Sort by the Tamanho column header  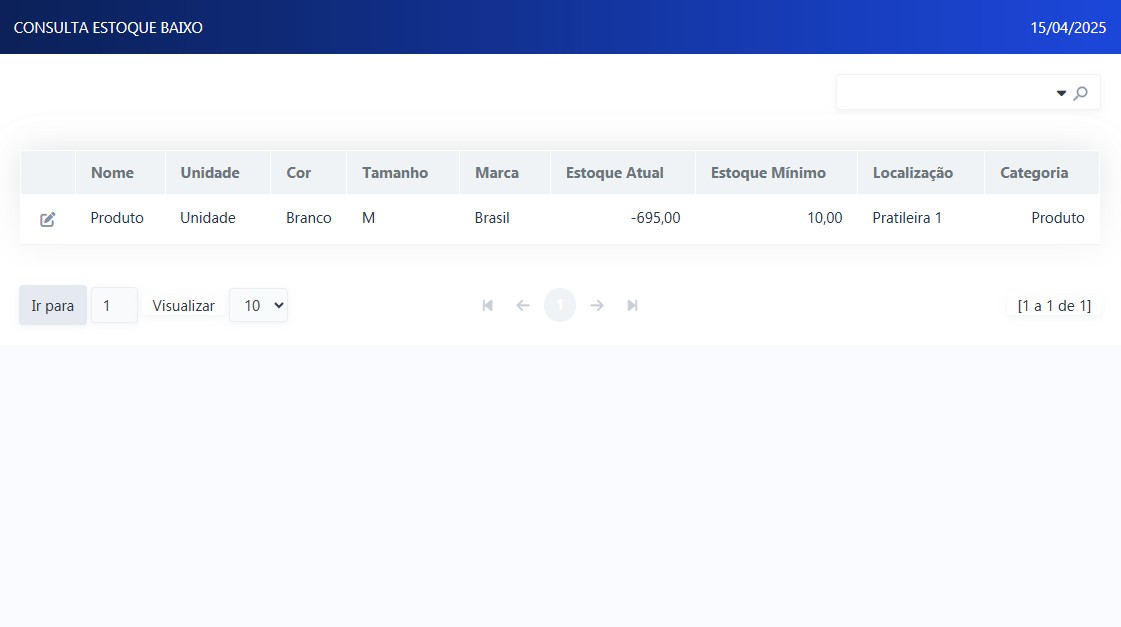coord(395,172)
